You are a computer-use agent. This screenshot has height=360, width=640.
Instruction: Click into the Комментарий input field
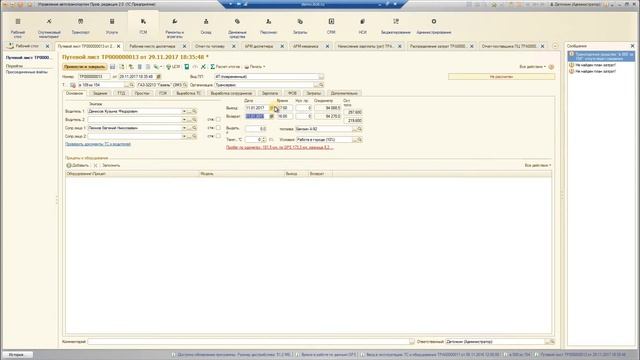pyautogui.click(x=249, y=342)
